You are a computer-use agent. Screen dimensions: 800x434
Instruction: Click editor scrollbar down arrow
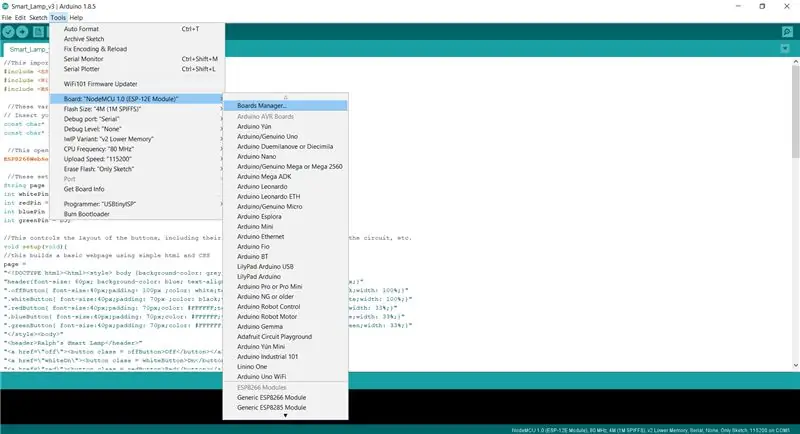pyautogui.click(x=795, y=366)
